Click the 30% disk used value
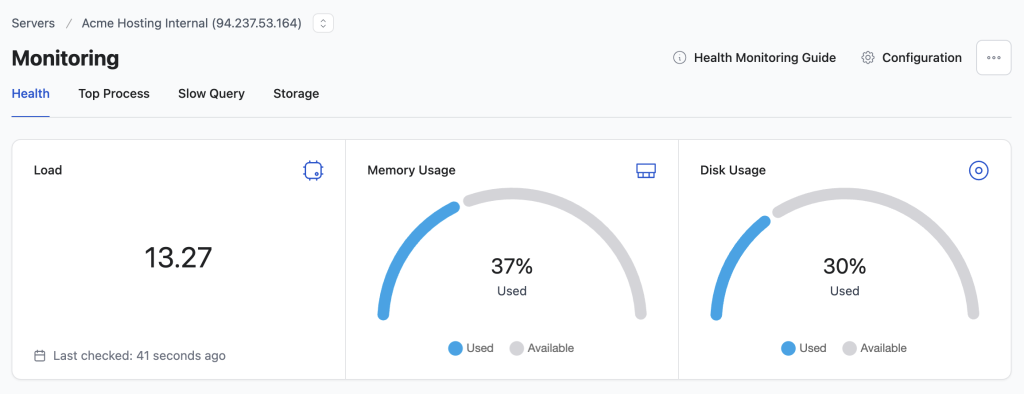 844,266
